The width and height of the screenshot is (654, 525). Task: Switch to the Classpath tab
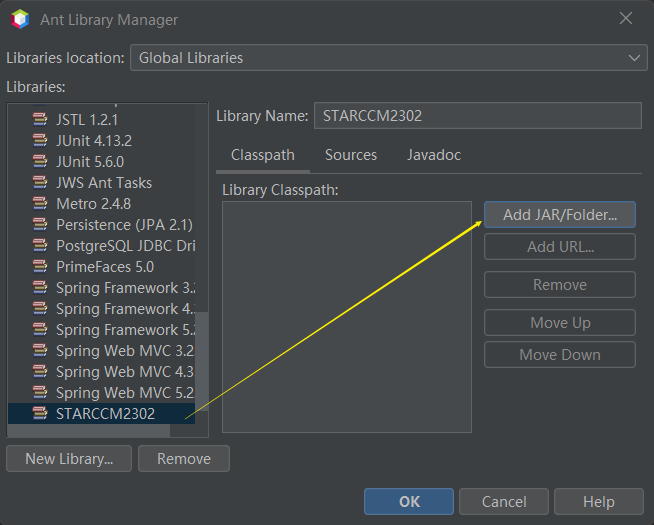point(263,155)
